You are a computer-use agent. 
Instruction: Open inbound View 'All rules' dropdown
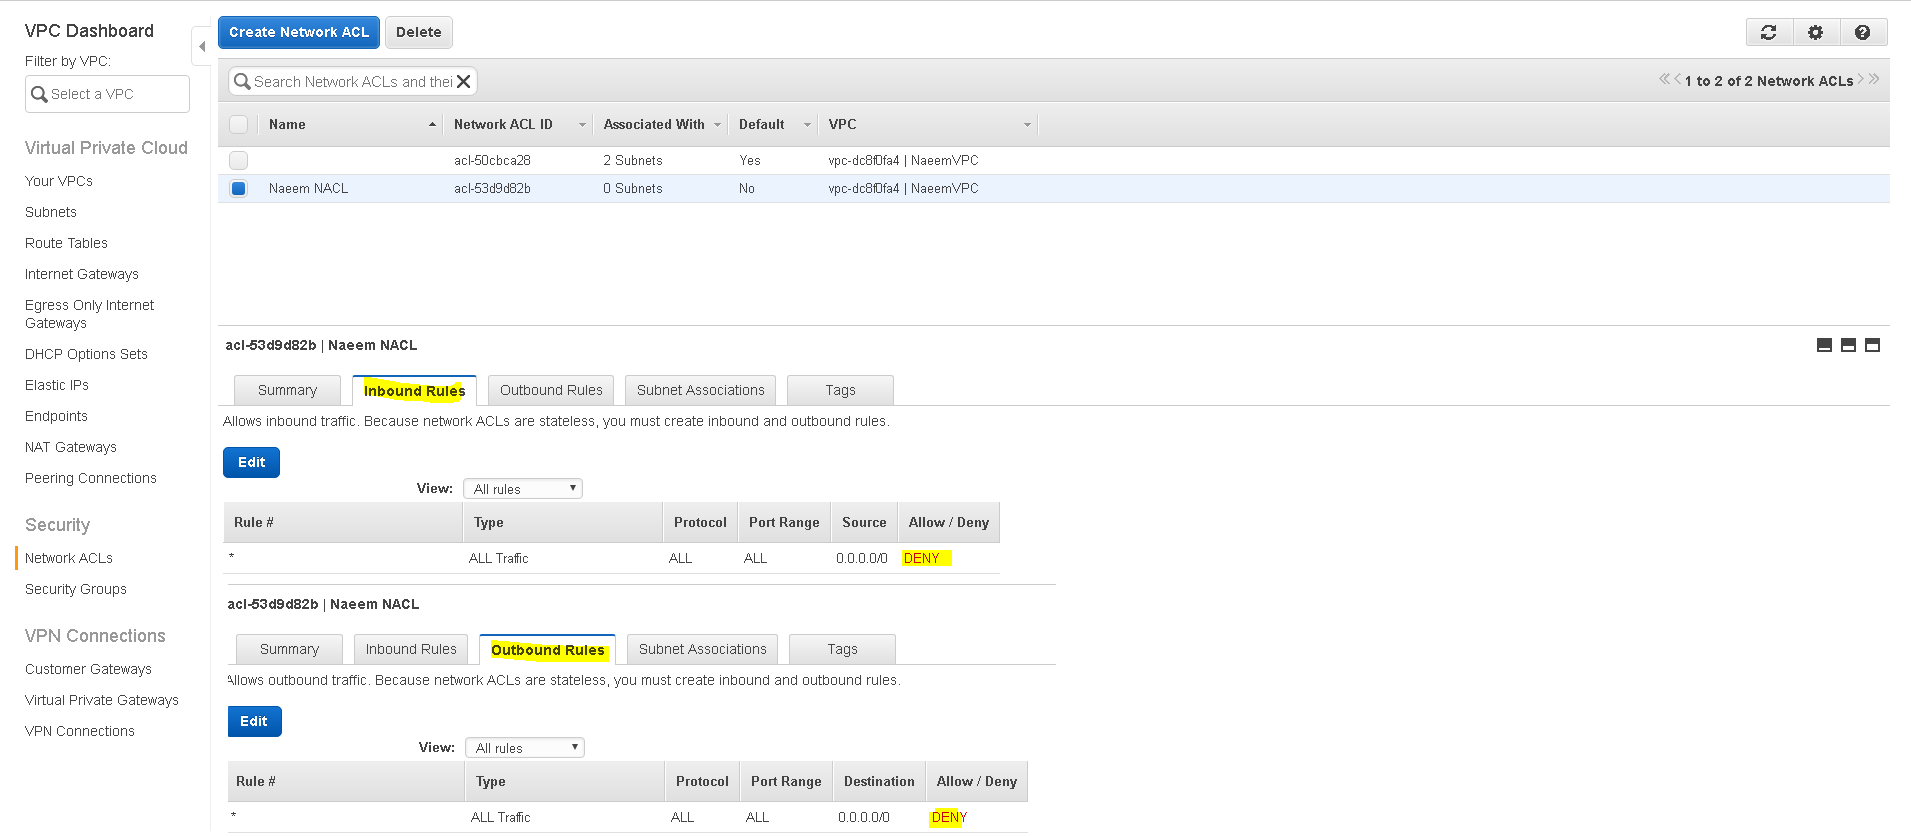click(523, 489)
